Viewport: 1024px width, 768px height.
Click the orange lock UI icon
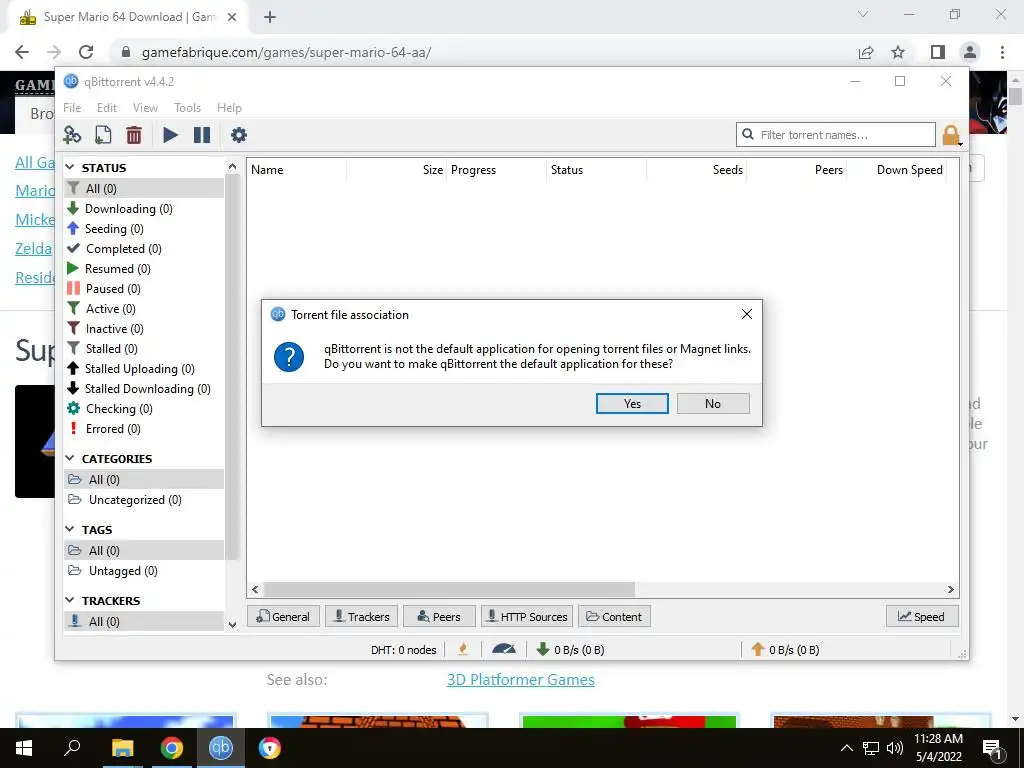point(951,135)
